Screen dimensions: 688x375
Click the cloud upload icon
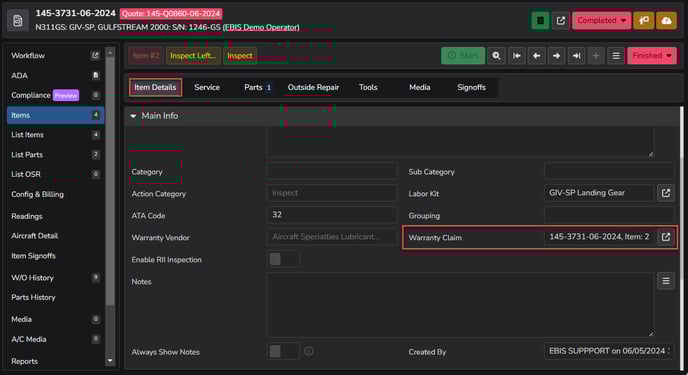666,21
